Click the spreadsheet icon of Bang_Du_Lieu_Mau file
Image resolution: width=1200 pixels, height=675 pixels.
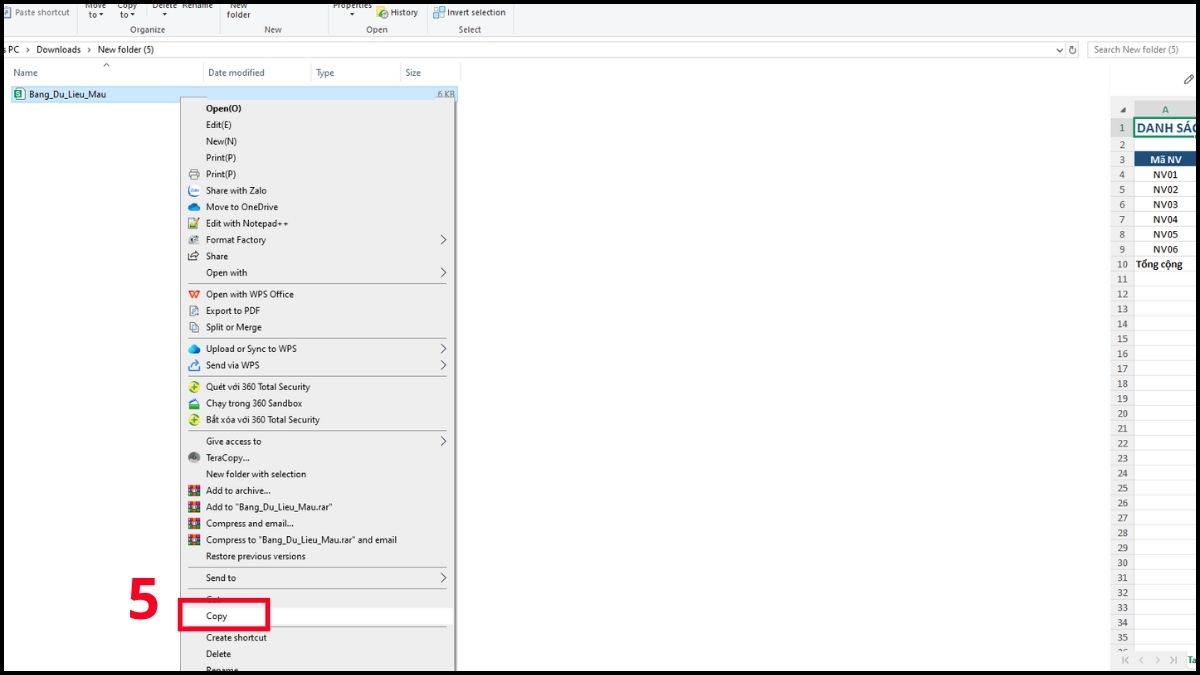[20, 94]
